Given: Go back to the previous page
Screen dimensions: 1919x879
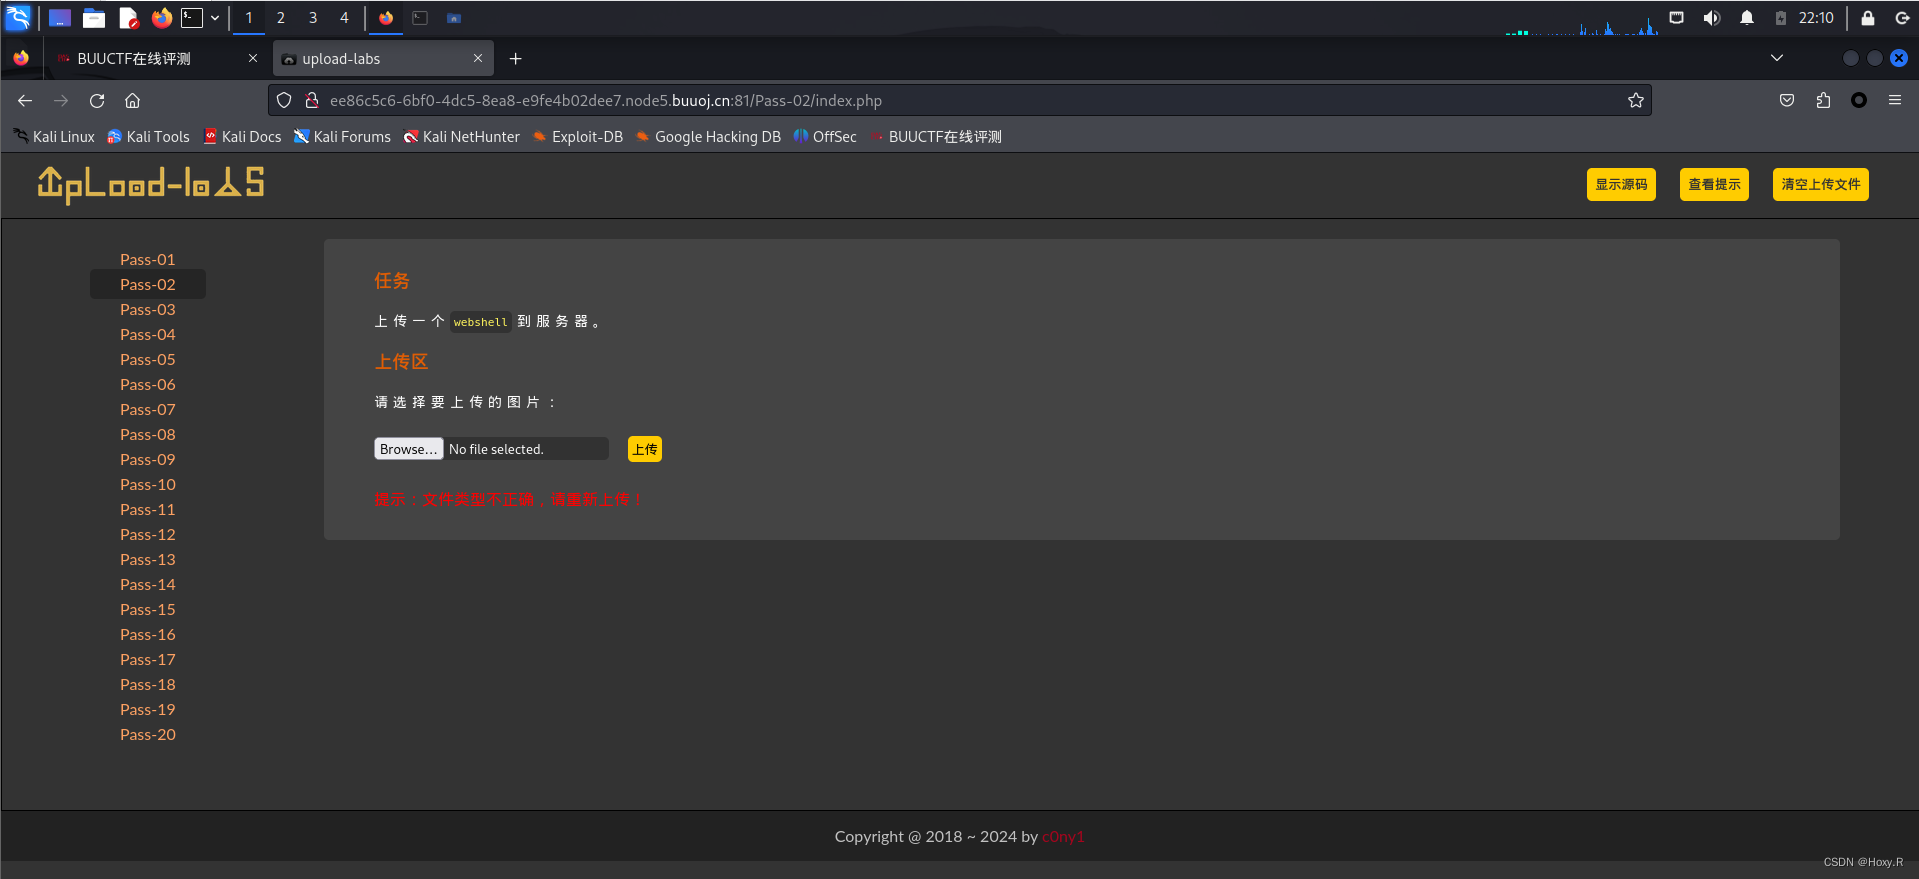Looking at the screenshot, I should pyautogui.click(x=25, y=100).
